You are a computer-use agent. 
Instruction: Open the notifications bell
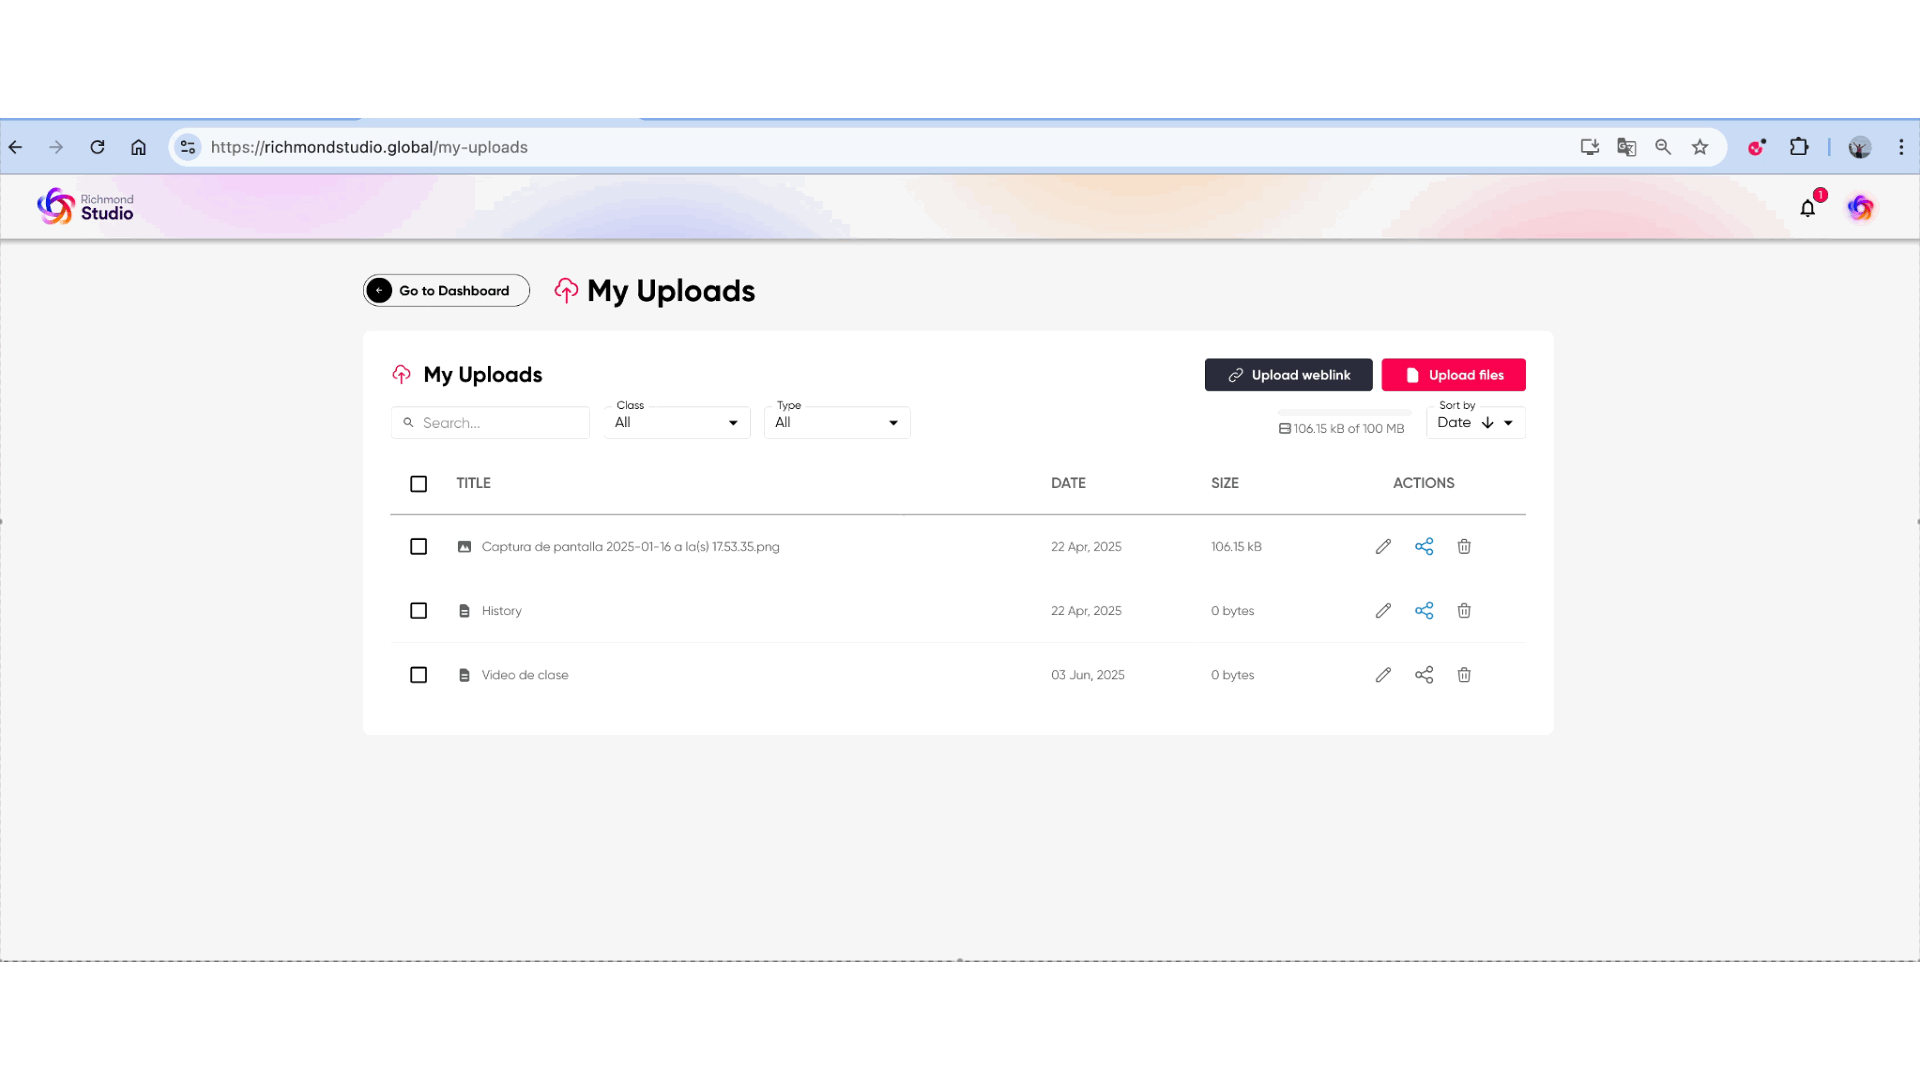(1807, 208)
